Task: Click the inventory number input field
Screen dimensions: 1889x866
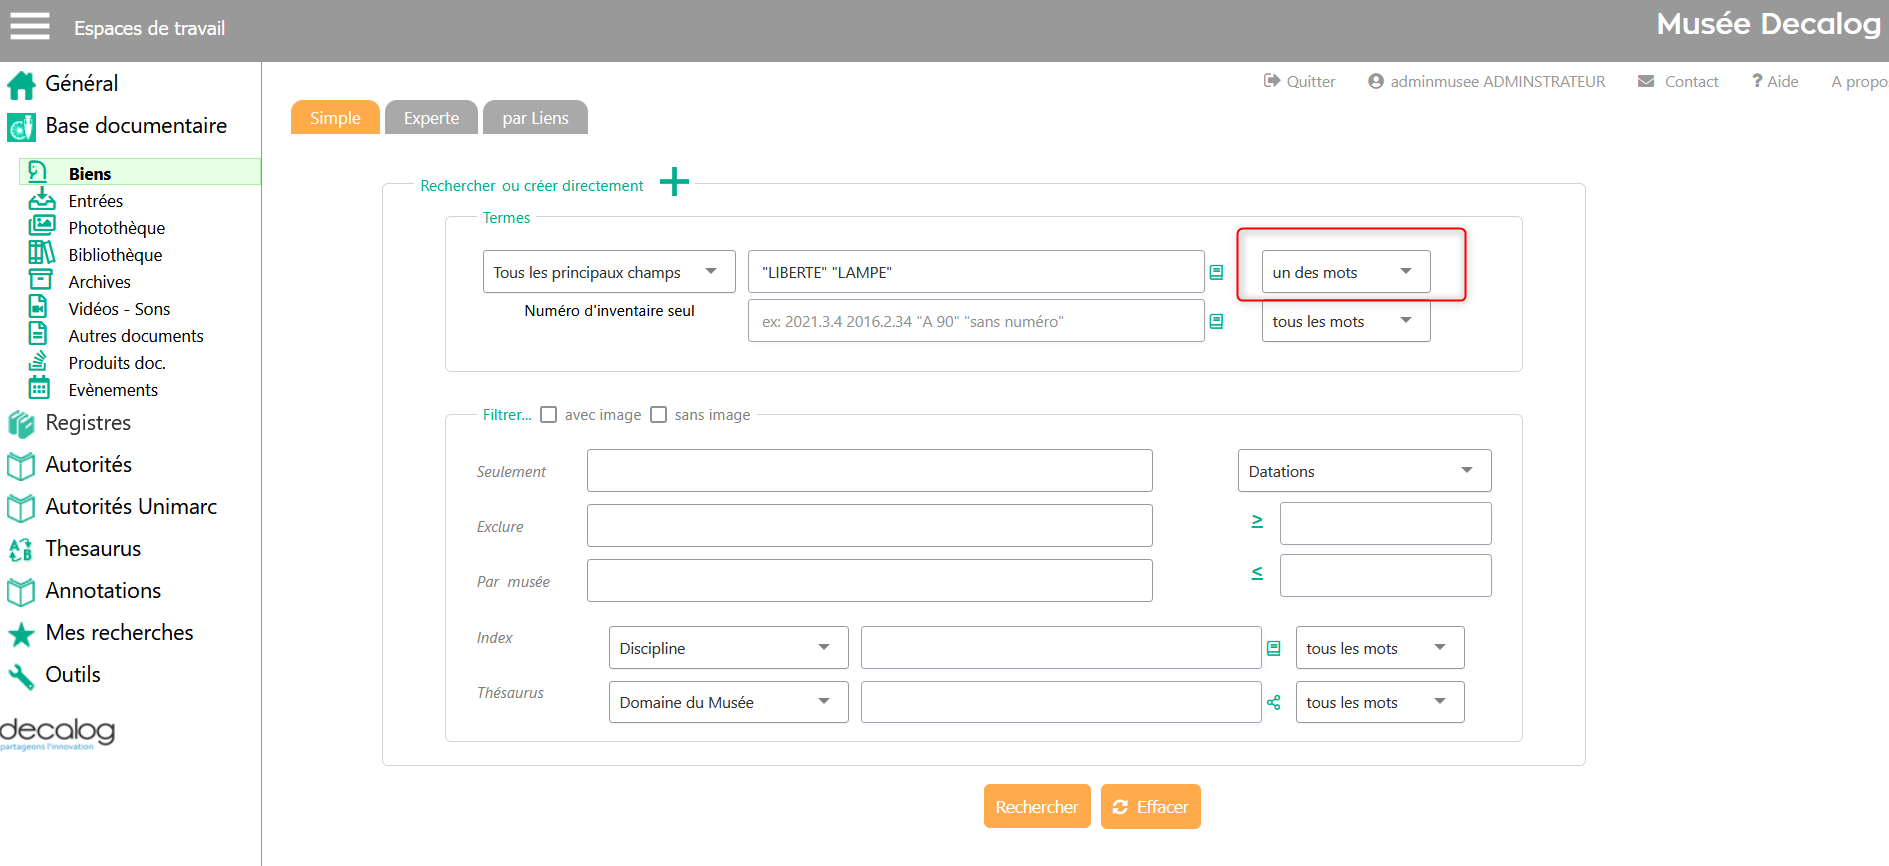Action: tap(976, 321)
